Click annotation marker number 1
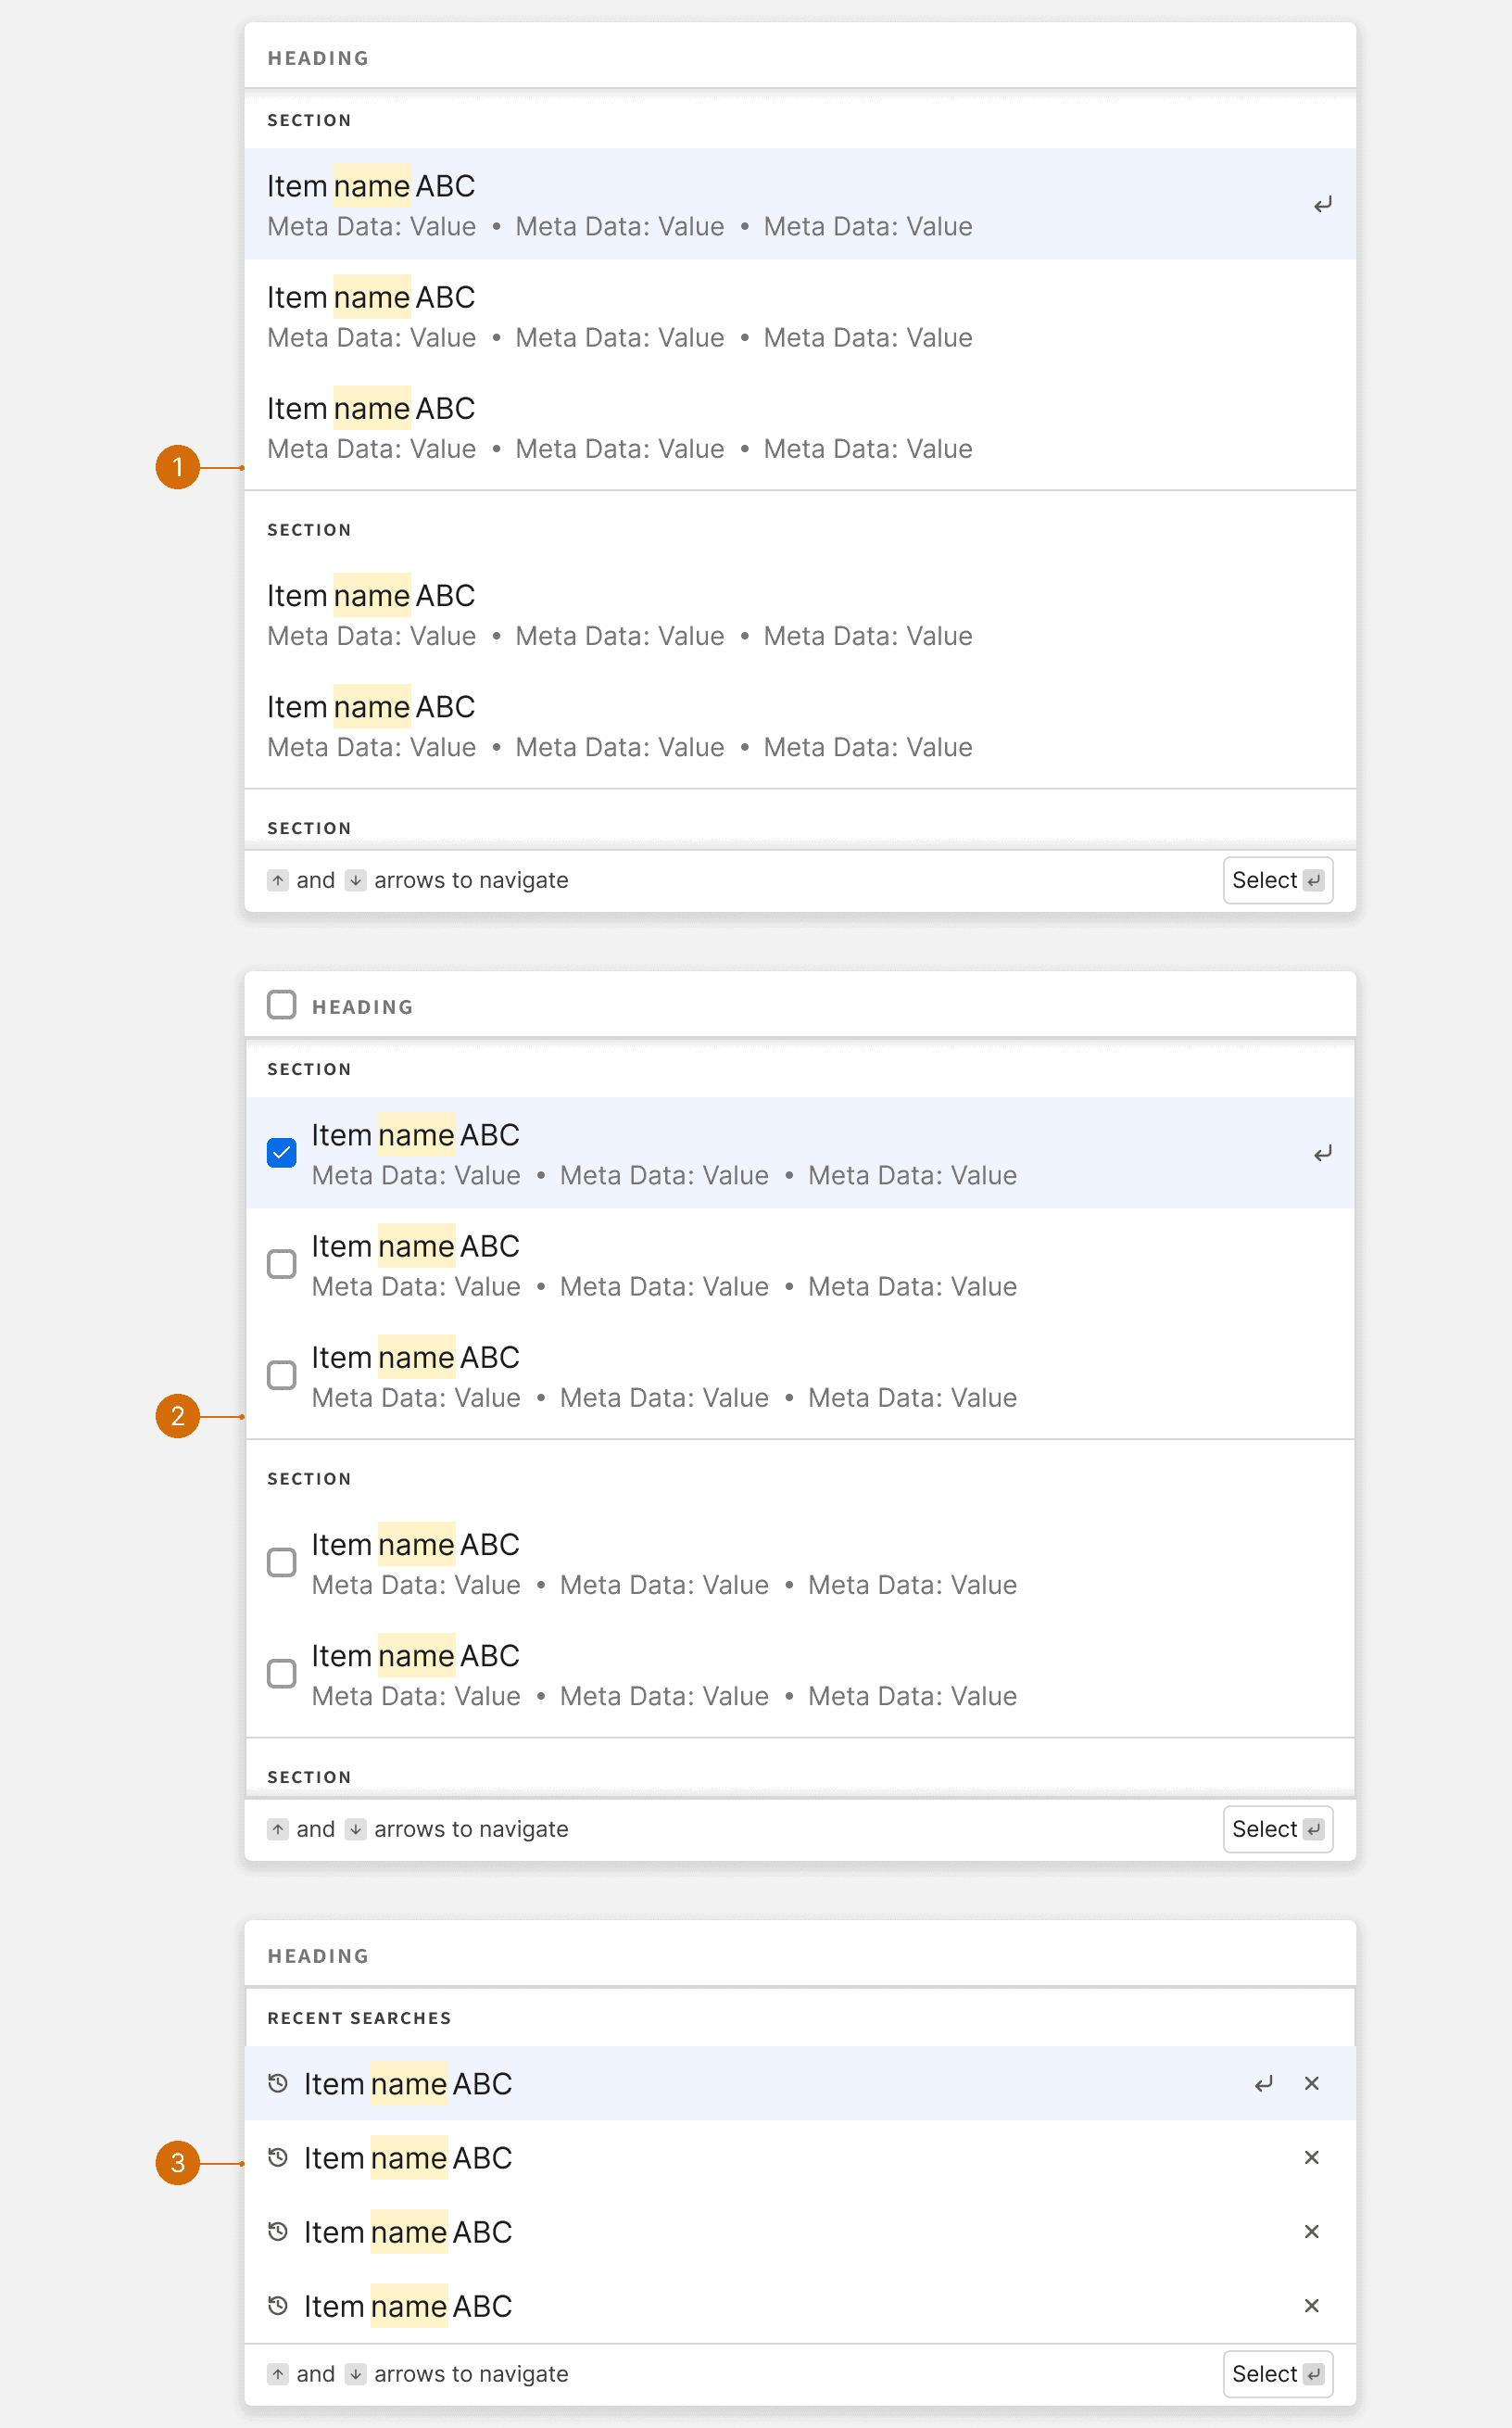Image resolution: width=1512 pixels, height=2428 pixels. [x=178, y=467]
